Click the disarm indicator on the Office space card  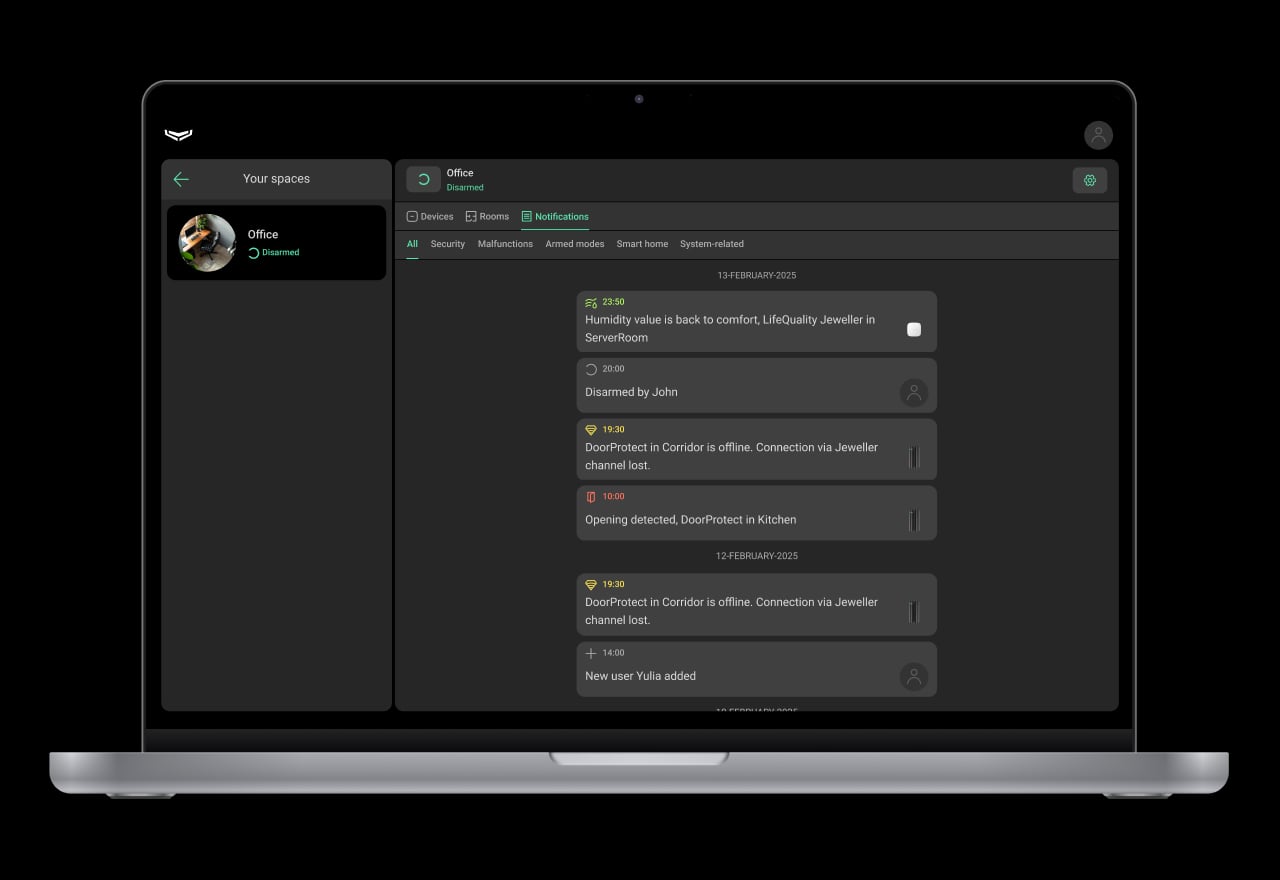(254, 252)
